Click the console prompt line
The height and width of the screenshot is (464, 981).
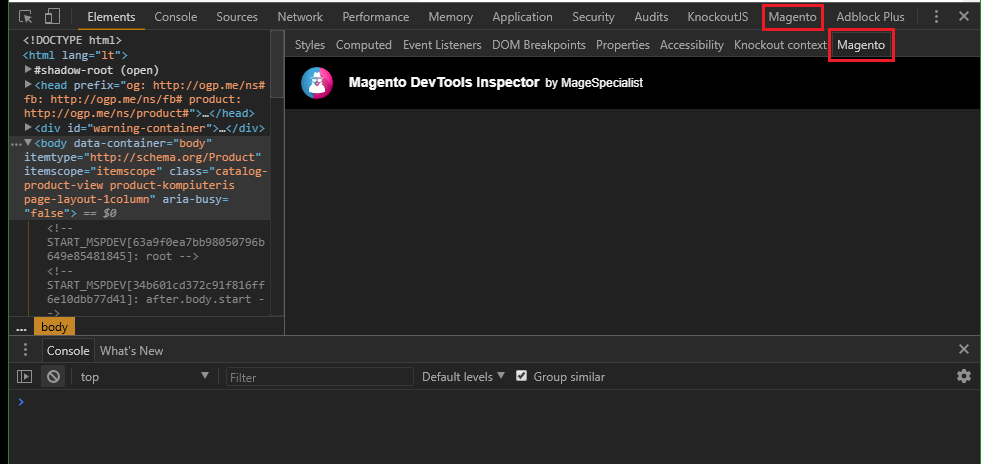point(494,402)
